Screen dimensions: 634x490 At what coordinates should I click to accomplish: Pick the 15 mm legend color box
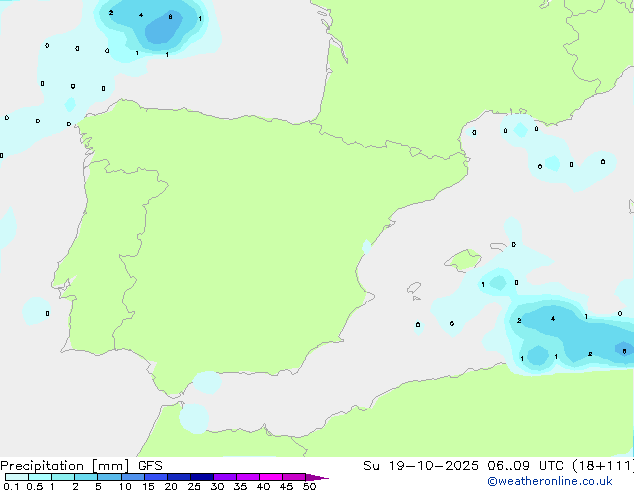[x=156, y=477]
